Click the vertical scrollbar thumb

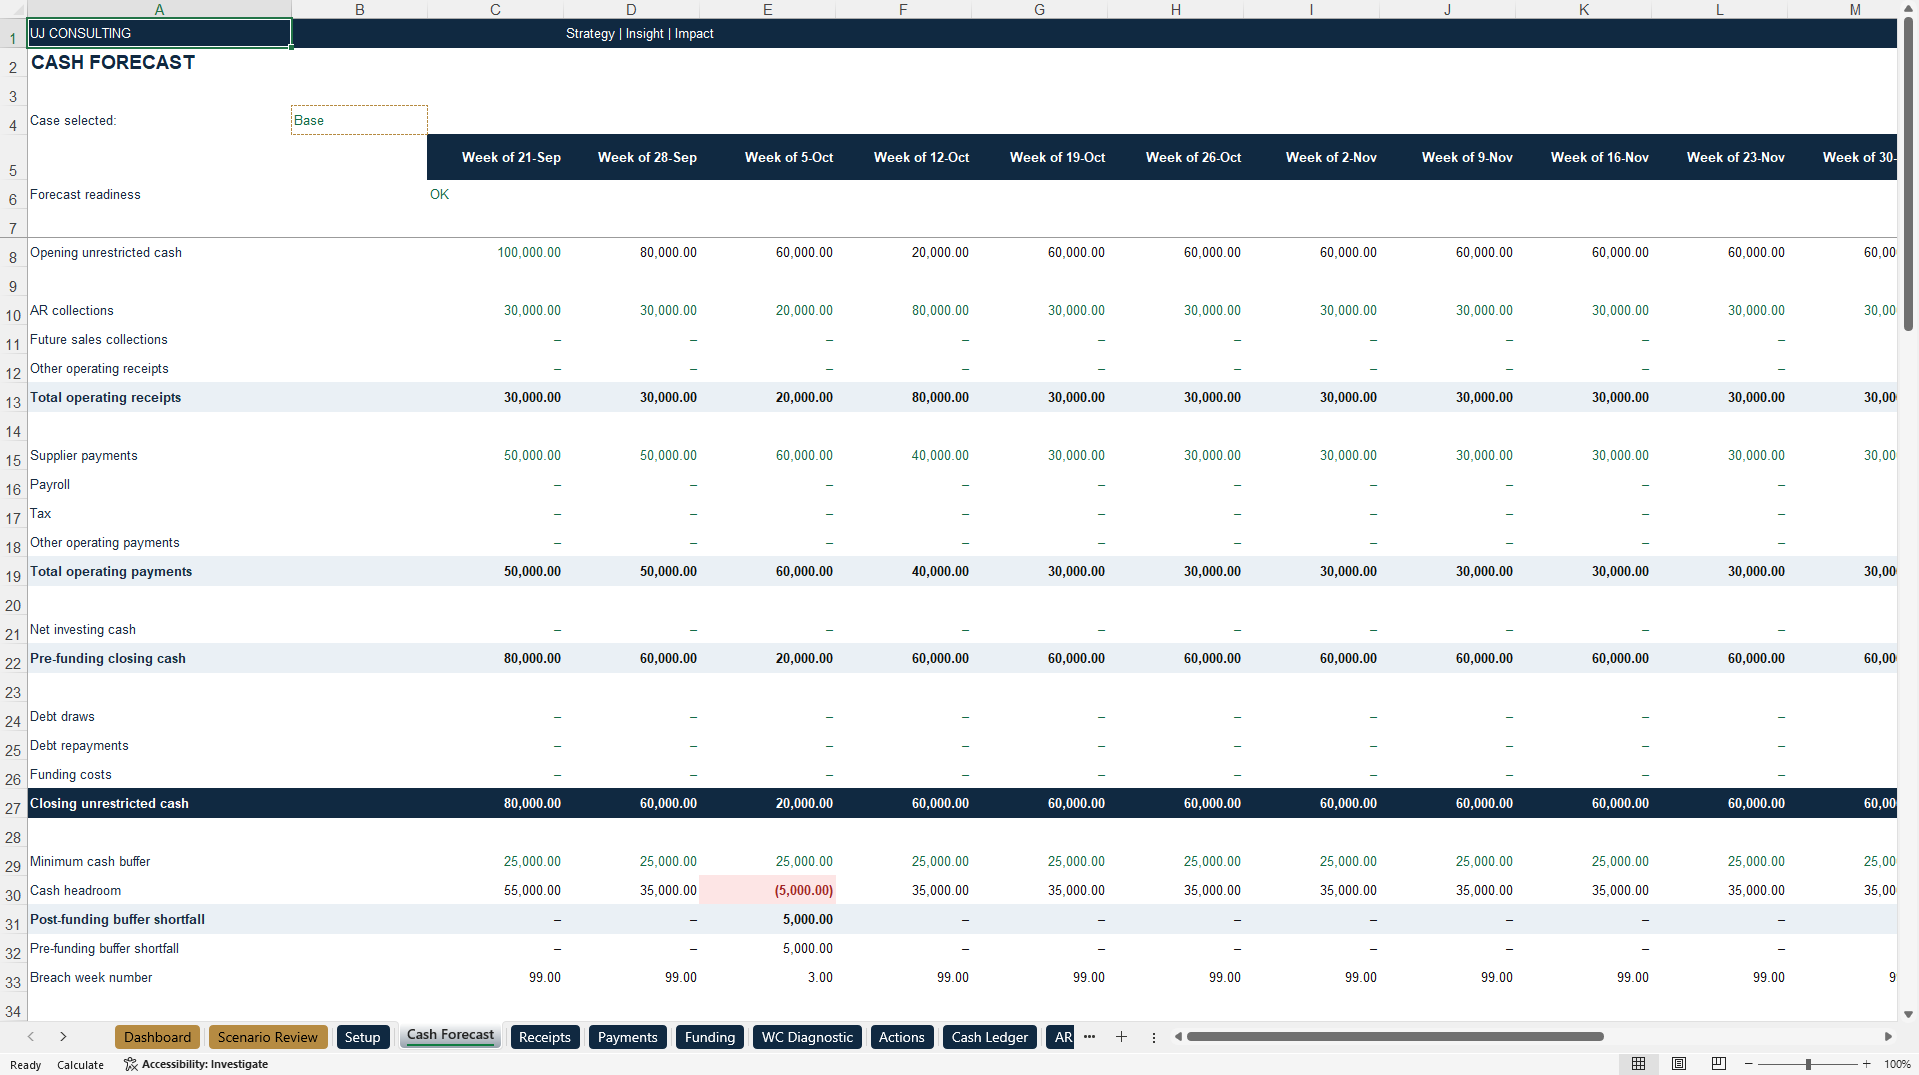pyautogui.click(x=1908, y=175)
